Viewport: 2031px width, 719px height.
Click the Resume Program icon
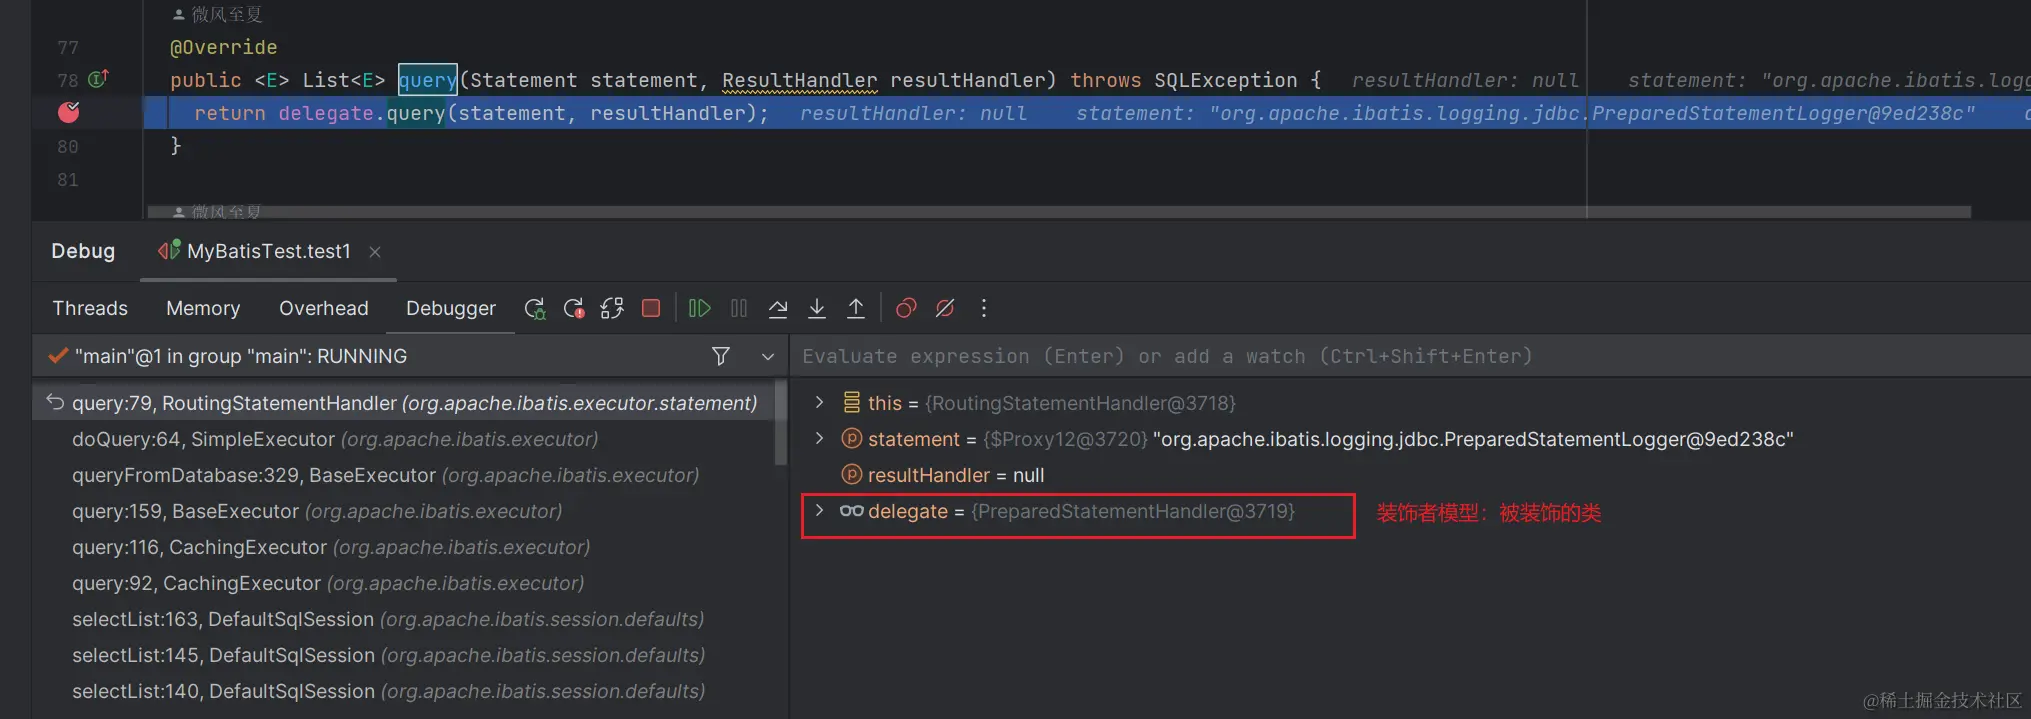(700, 308)
